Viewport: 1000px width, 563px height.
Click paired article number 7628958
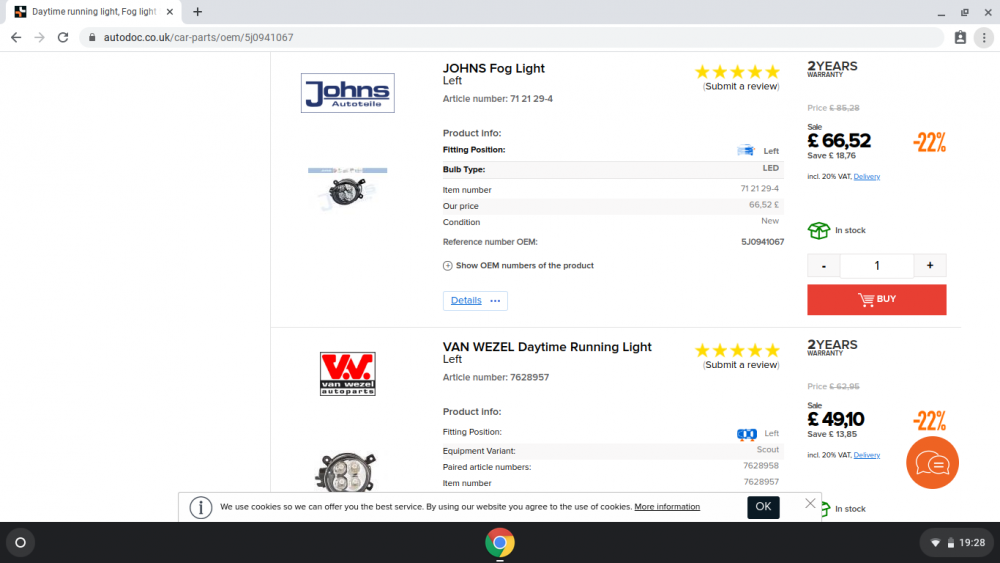pyautogui.click(x=761, y=466)
